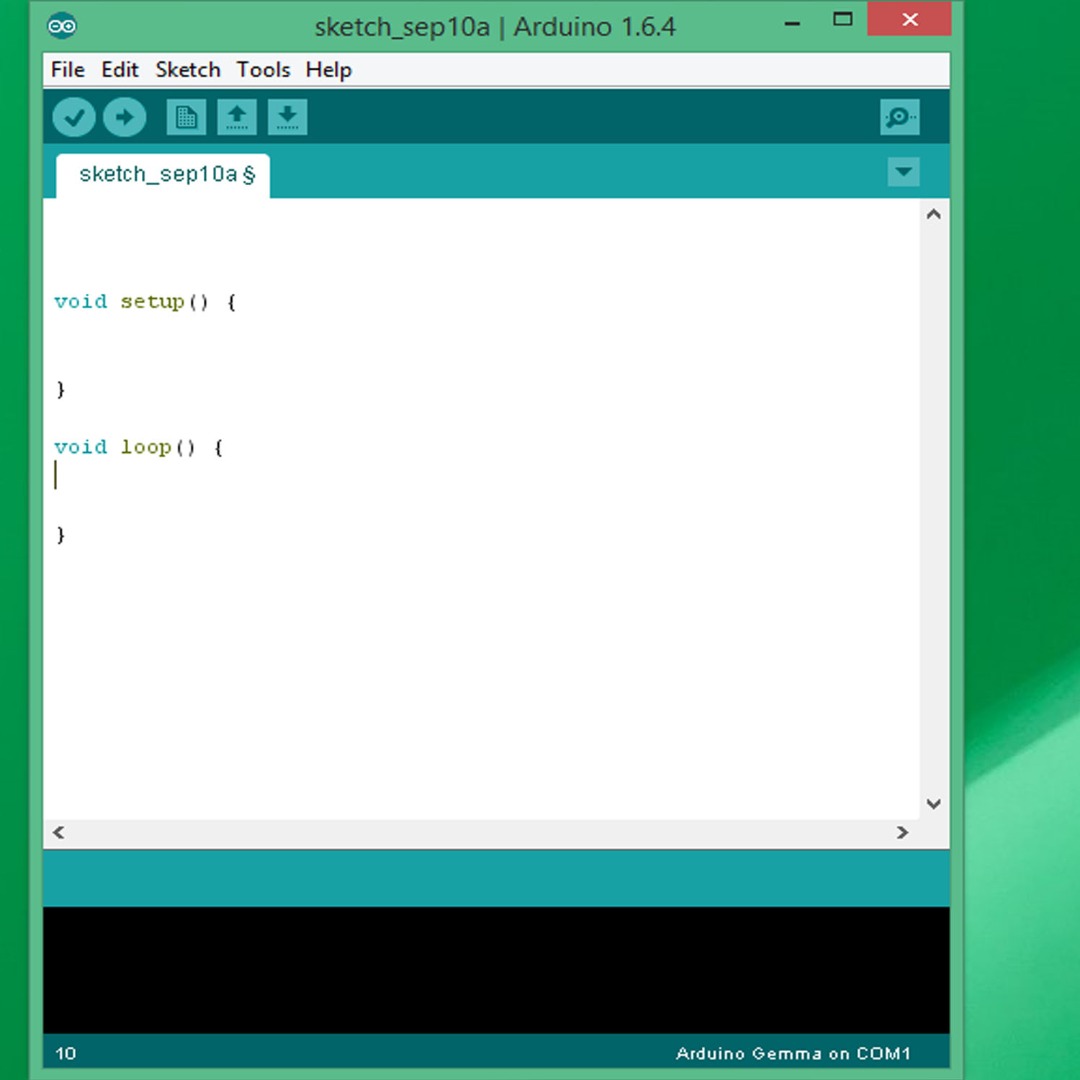Select the sketch_sep10a tab
The height and width of the screenshot is (1080, 1080).
[x=163, y=176]
